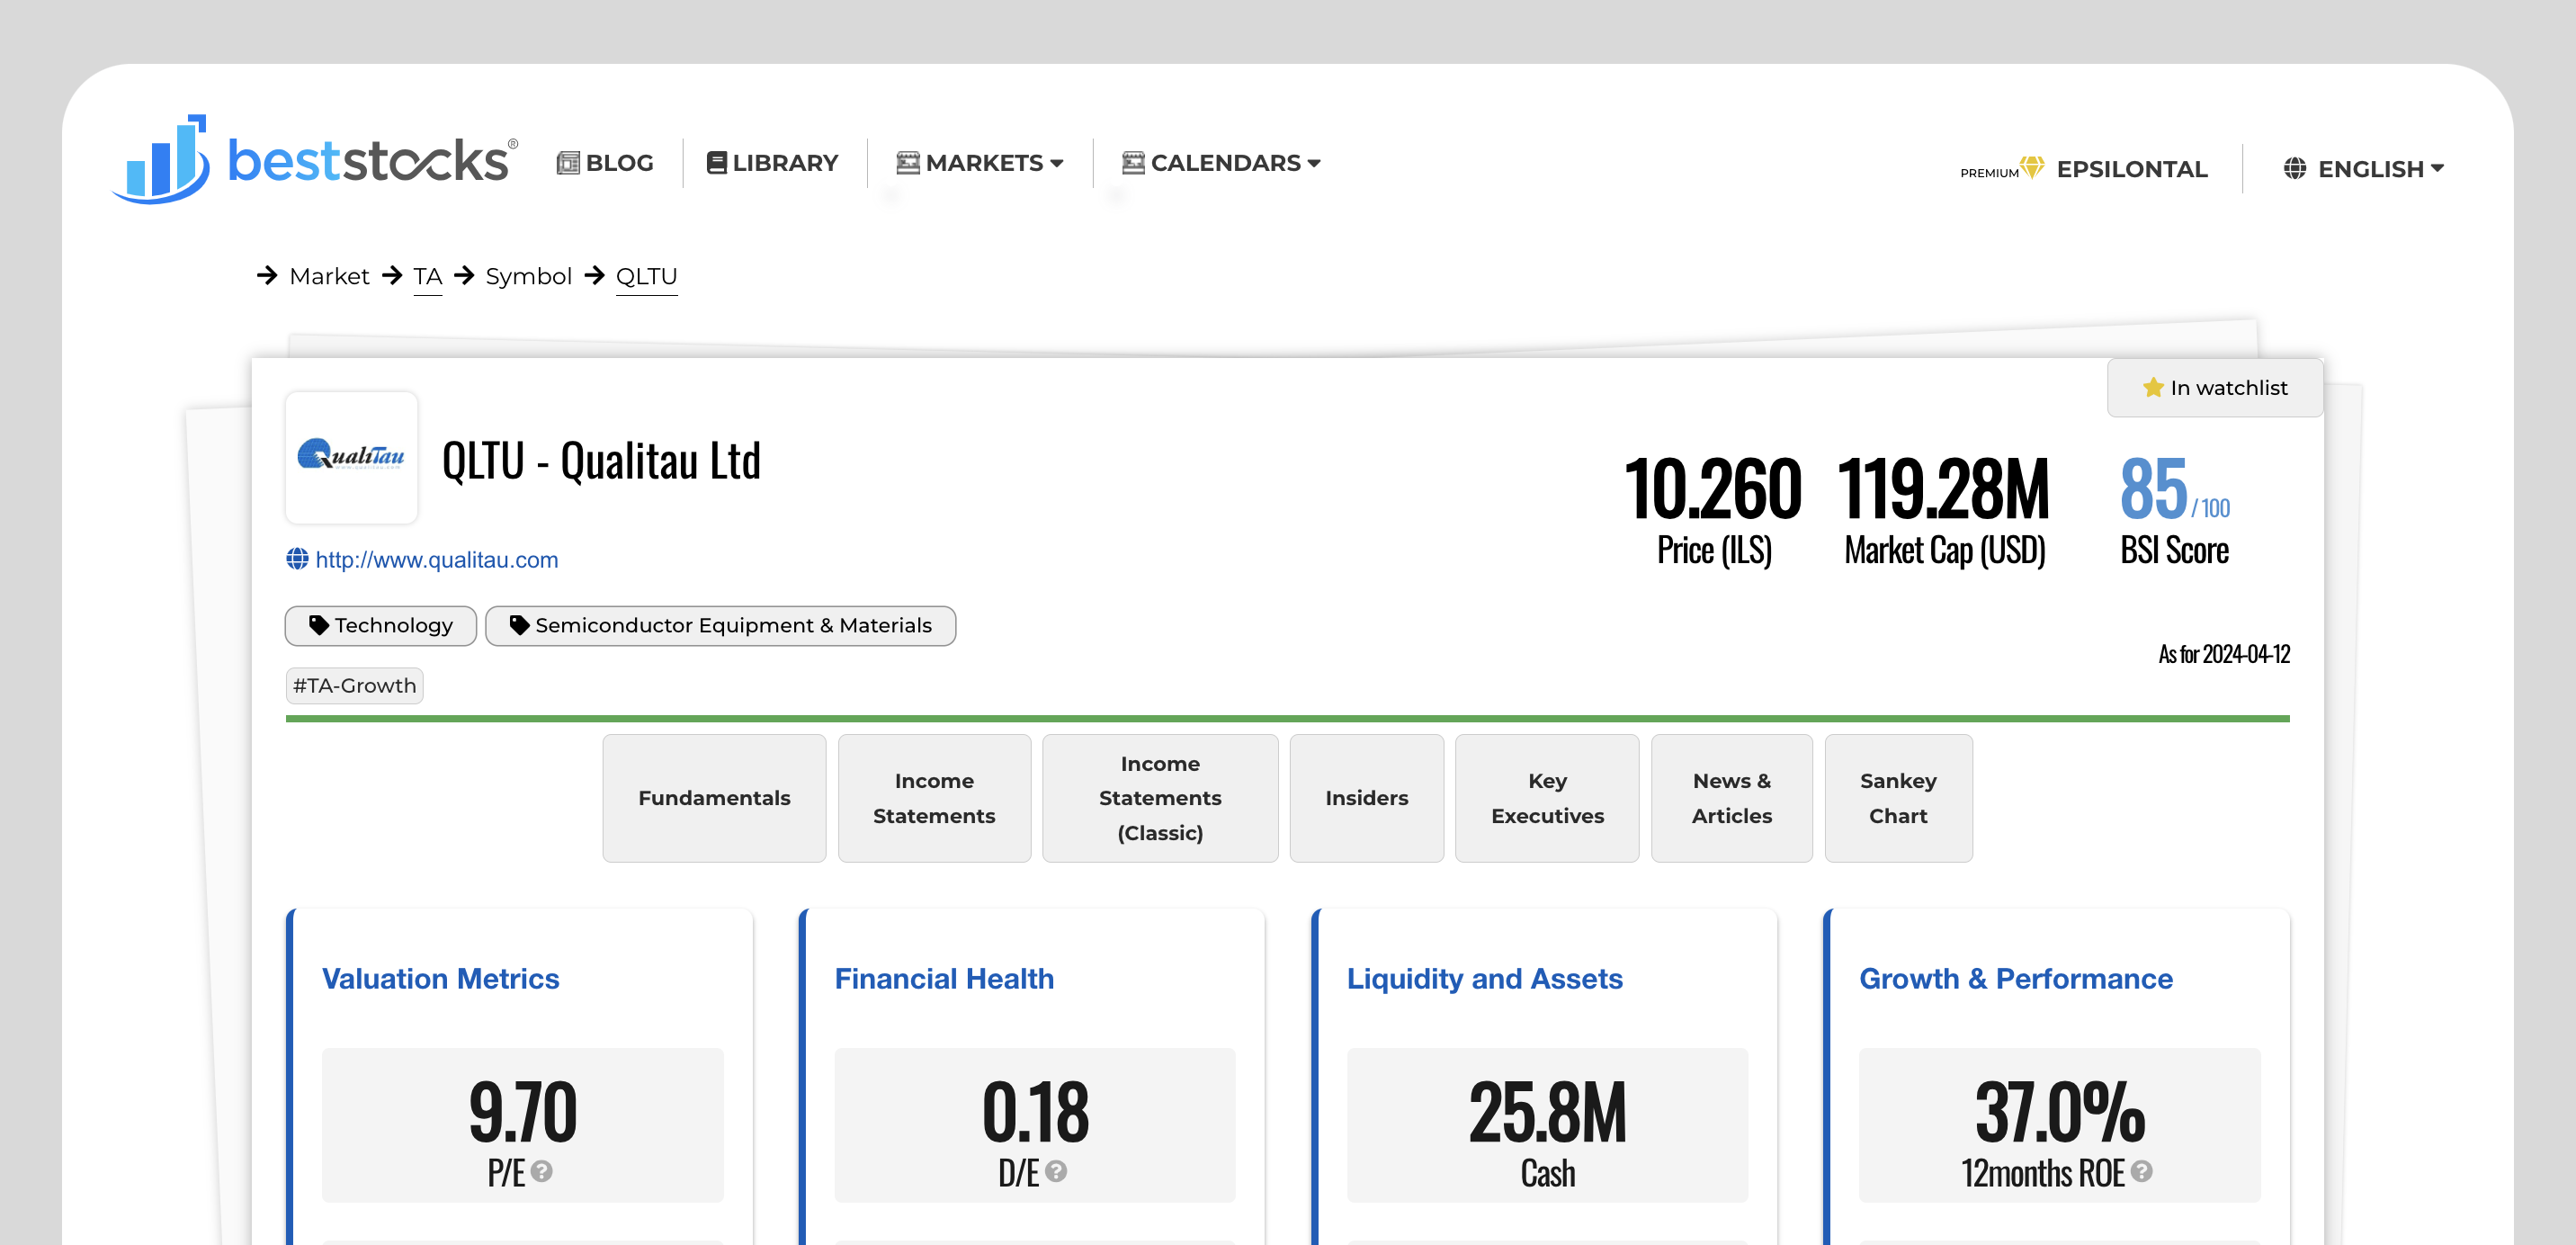Click the Valuation Metrics heading
The width and height of the screenshot is (2576, 1245).
pyautogui.click(x=440, y=978)
